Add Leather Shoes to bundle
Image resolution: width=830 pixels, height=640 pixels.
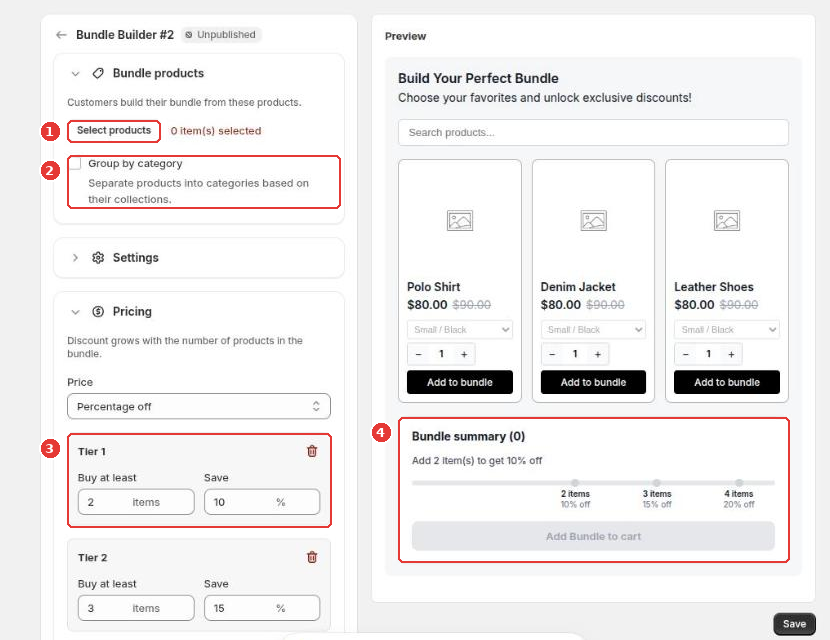pos(727,382)
